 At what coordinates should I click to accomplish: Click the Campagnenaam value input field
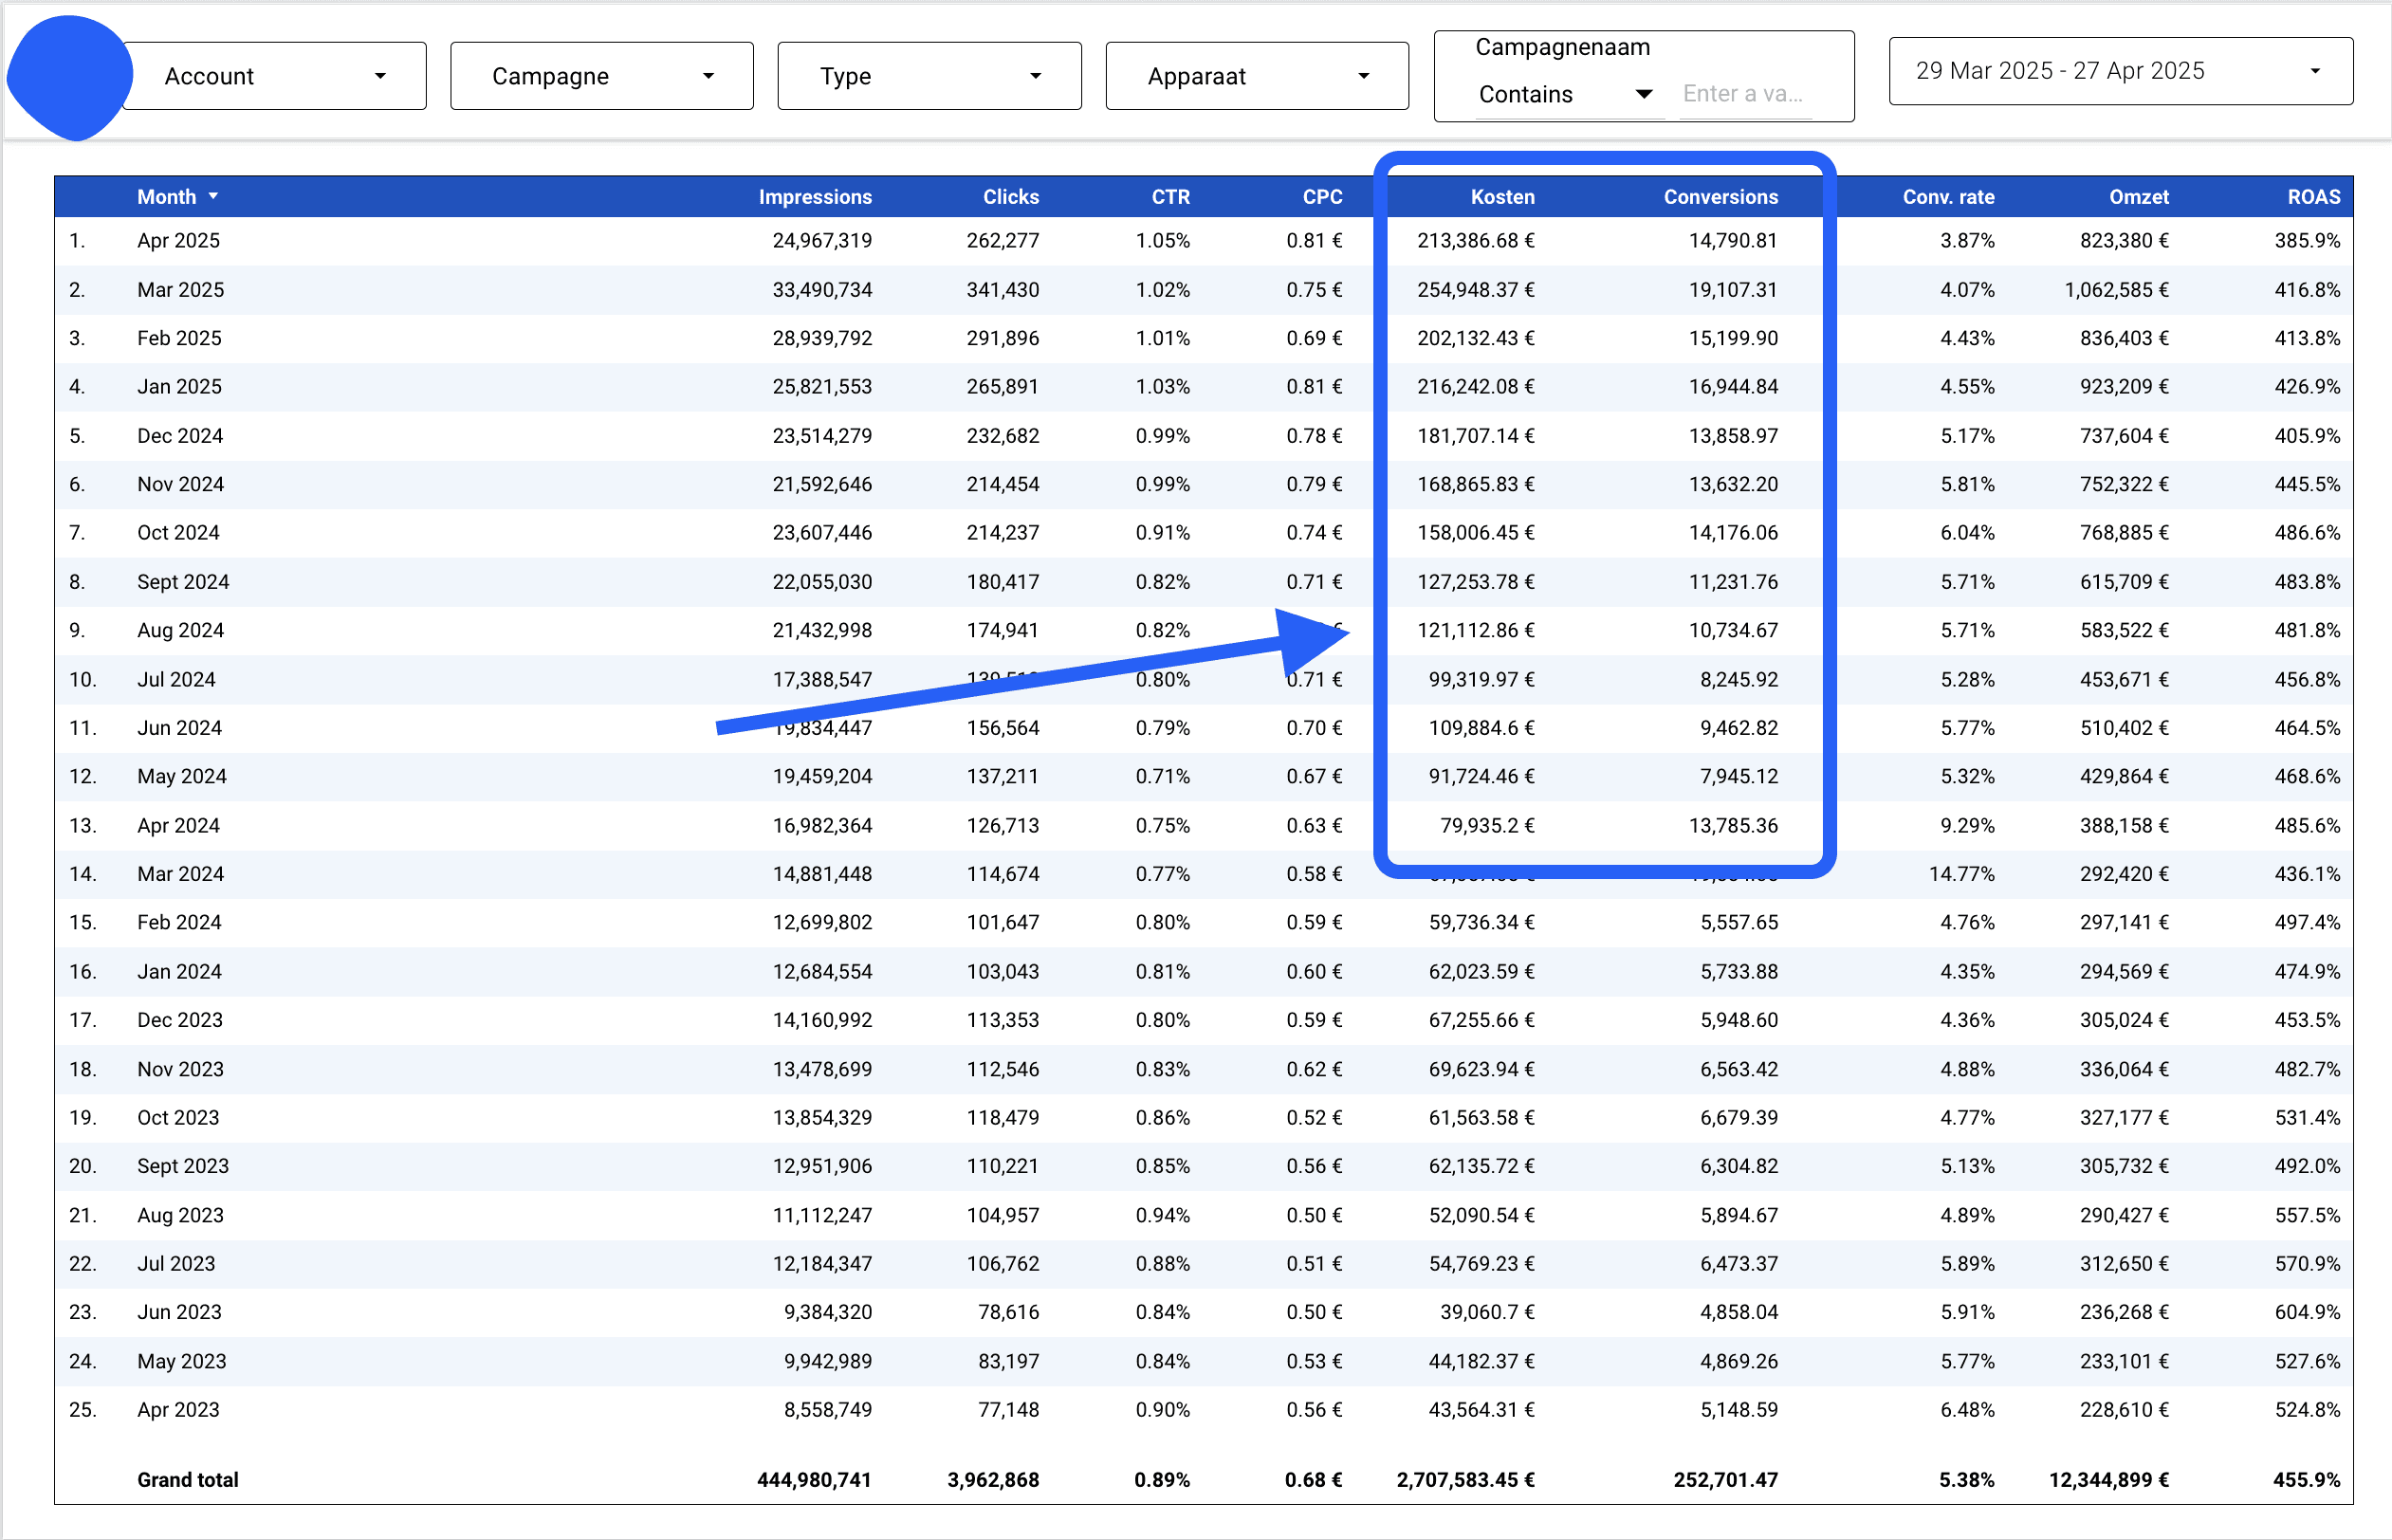tap(1744, 94)
